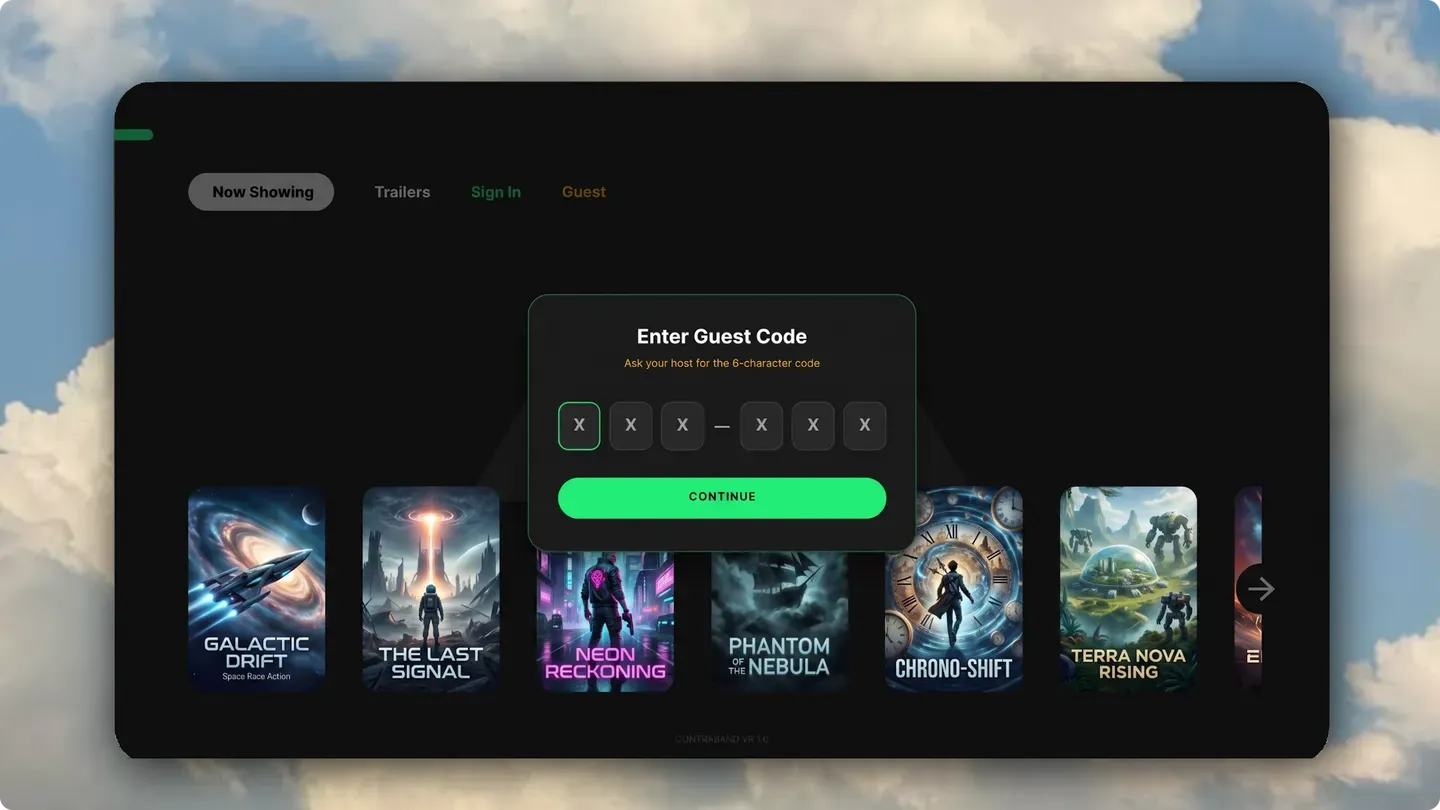Open The Last Signal movie poster
Image resolution: width=1440 pixels, height=810 pixels.
431,589
